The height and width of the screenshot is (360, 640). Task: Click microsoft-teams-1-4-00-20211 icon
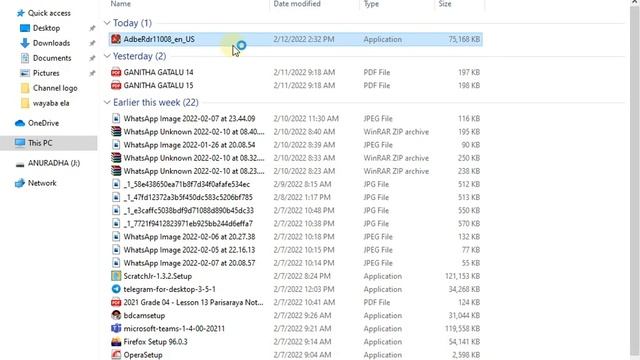tap(116, 328)
